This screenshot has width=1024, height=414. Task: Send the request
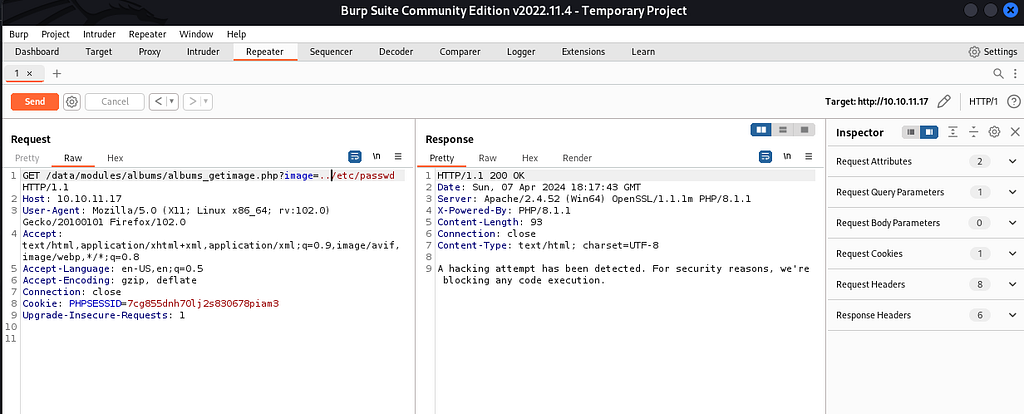(x=35, y=101)
